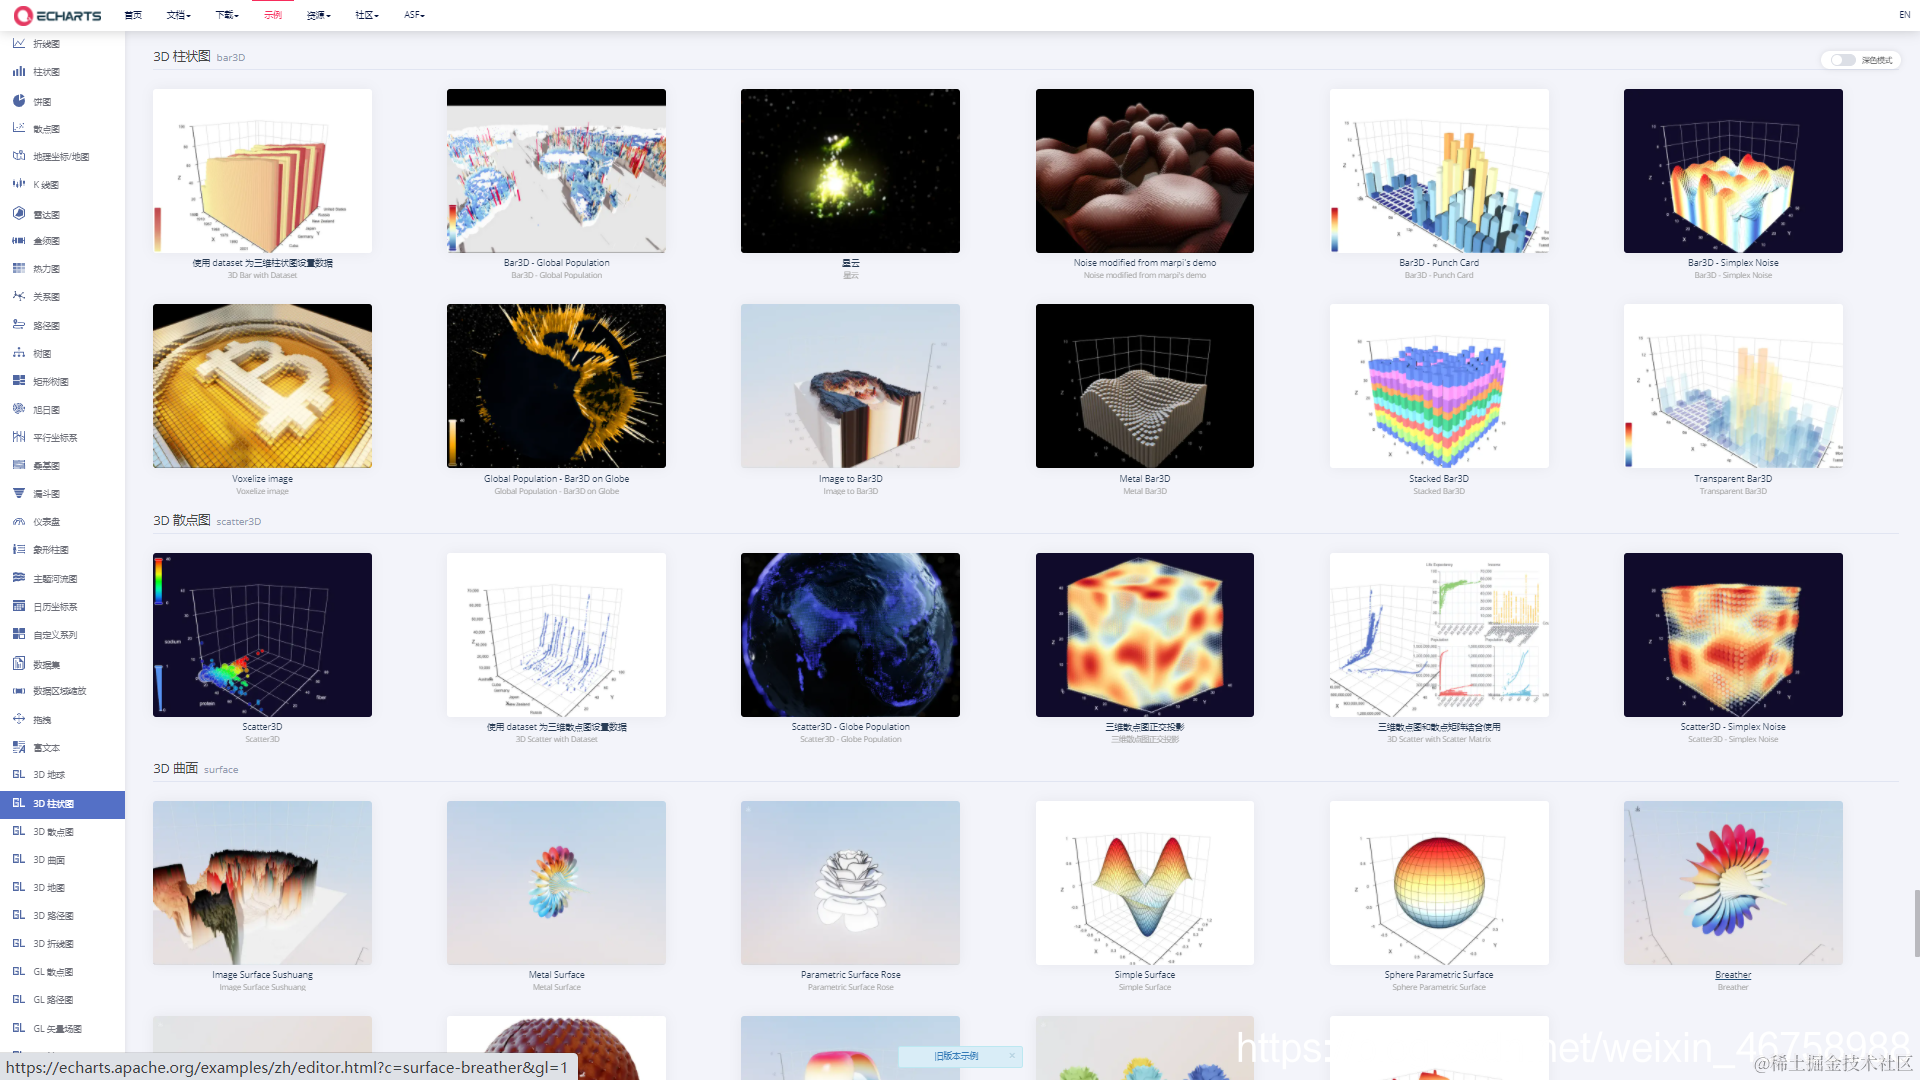Open the 柱状图 bar chart sidebar icon
The height and width of the screenshot is (1080, 1920).
19,72
